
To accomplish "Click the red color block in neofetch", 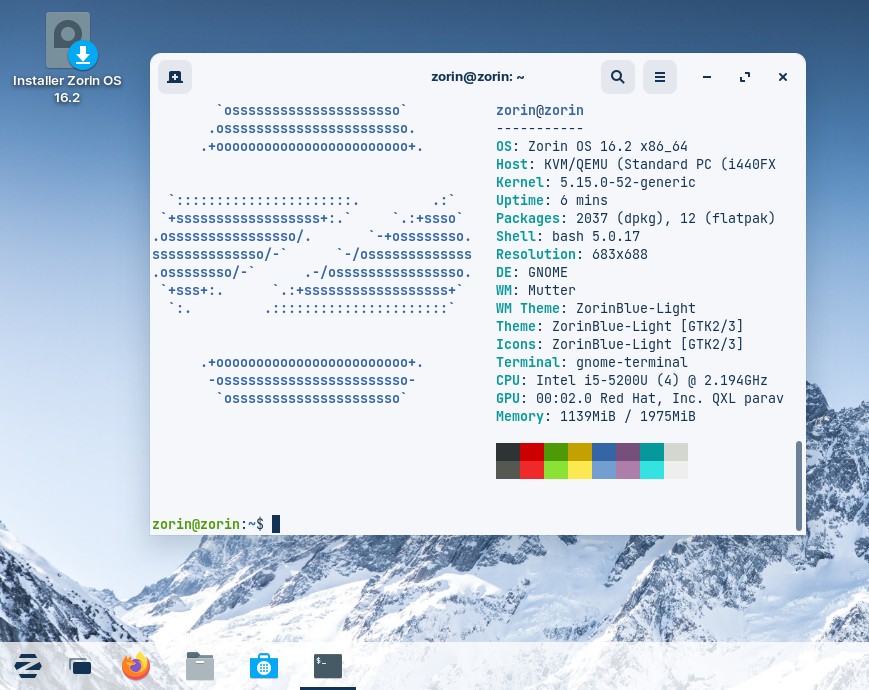I will coord(531,452).
